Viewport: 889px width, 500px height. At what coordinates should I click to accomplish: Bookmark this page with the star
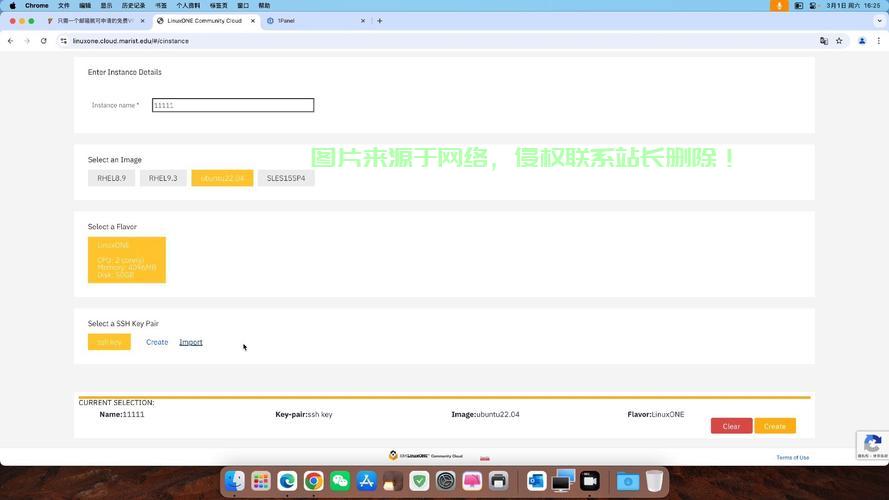839,41
